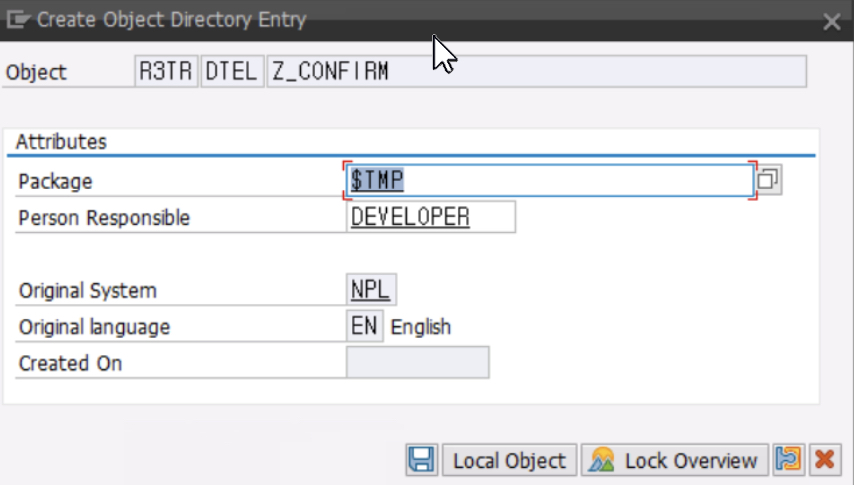Click the Package input field

[x=550, y=180]
